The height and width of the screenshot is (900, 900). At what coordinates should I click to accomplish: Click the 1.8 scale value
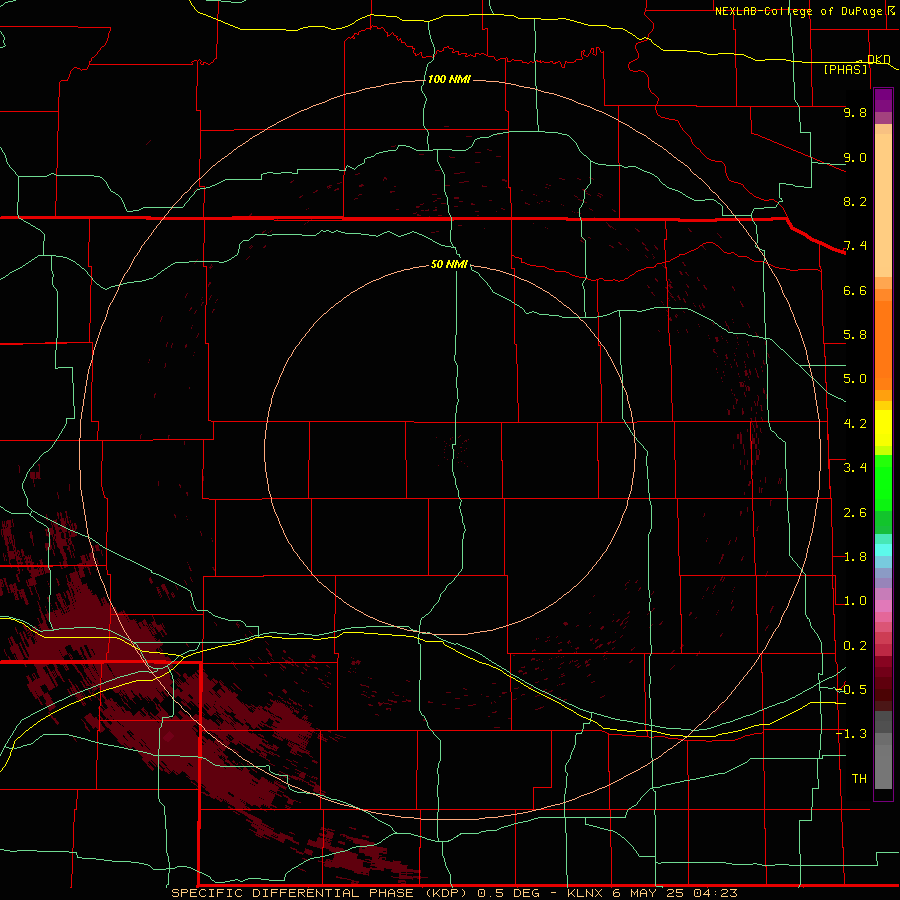click(x=855, y=557)
